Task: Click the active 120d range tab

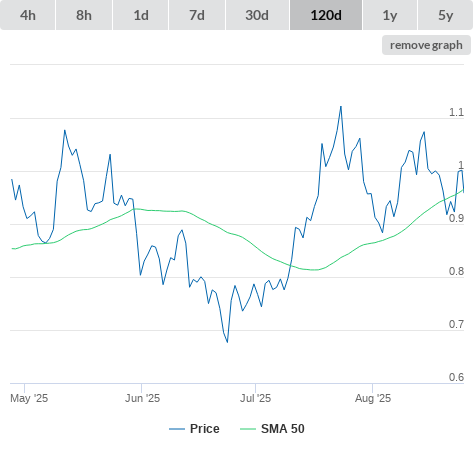Action: pos(326,15)
